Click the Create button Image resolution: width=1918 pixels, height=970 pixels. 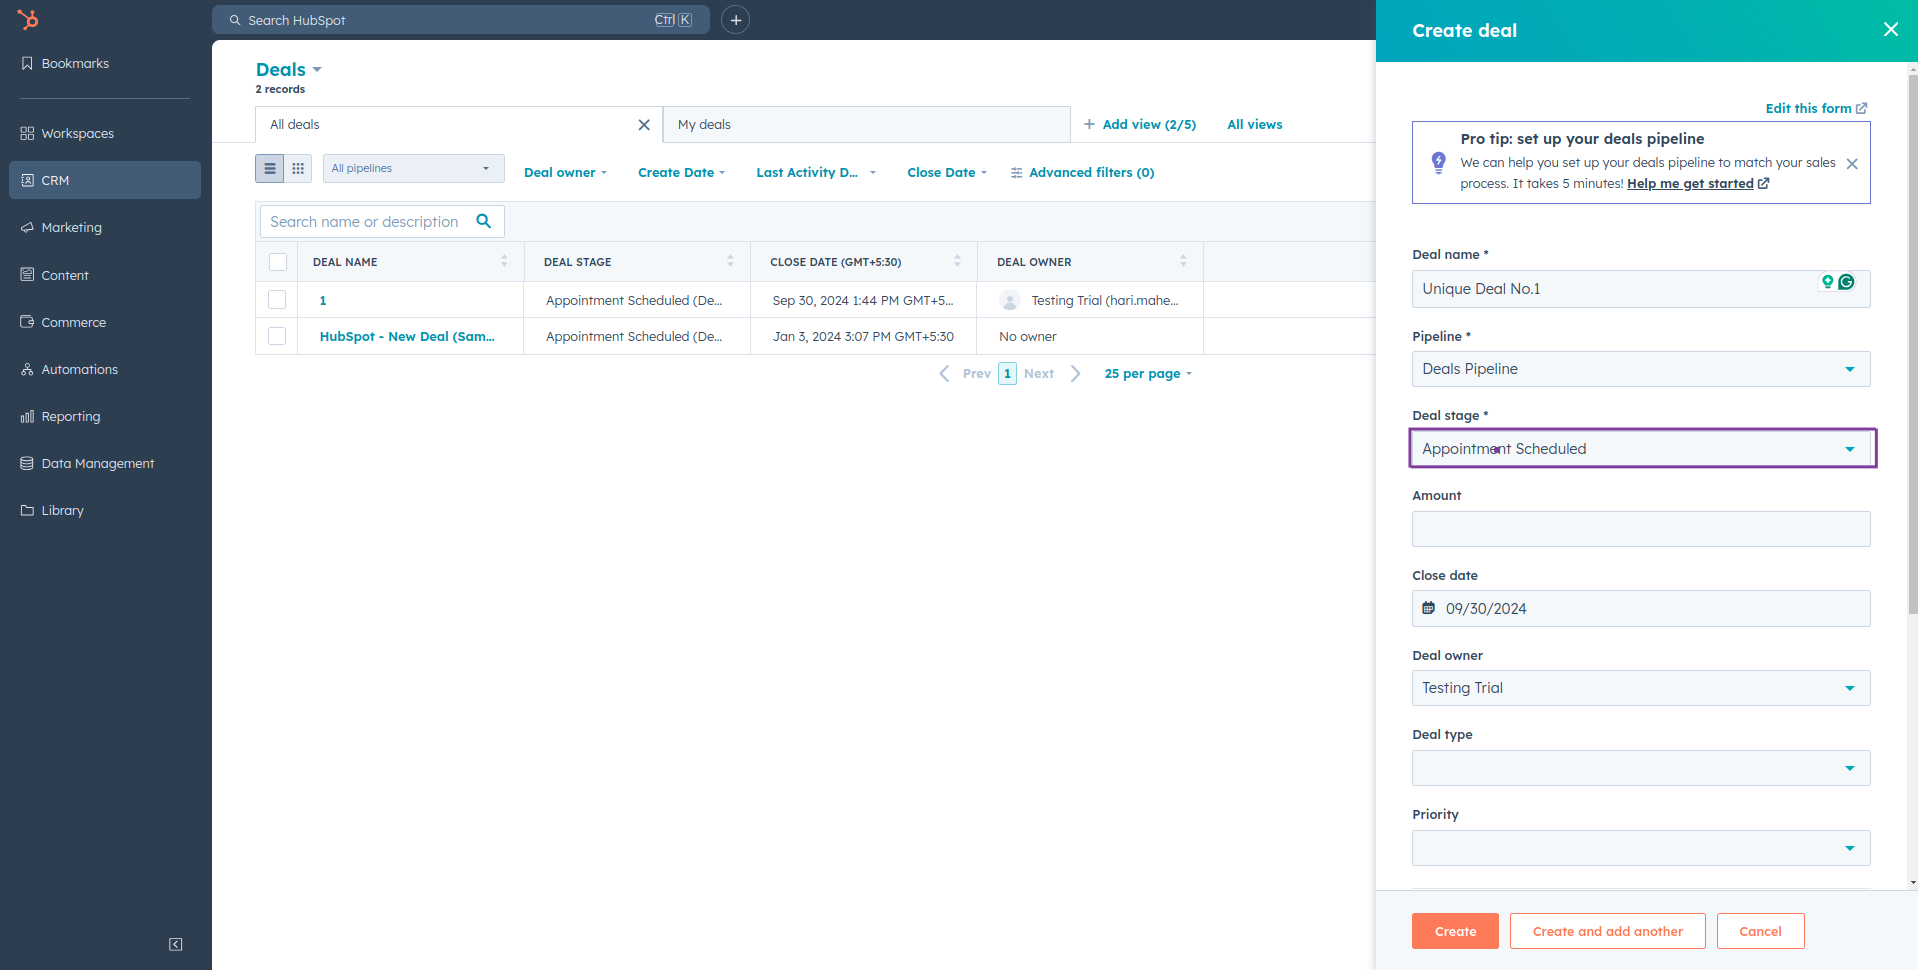pos(1455,931)
